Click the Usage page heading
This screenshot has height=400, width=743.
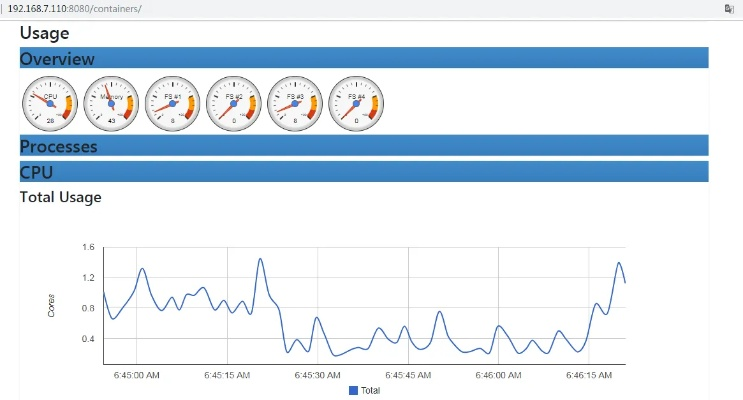pos(45,33)
